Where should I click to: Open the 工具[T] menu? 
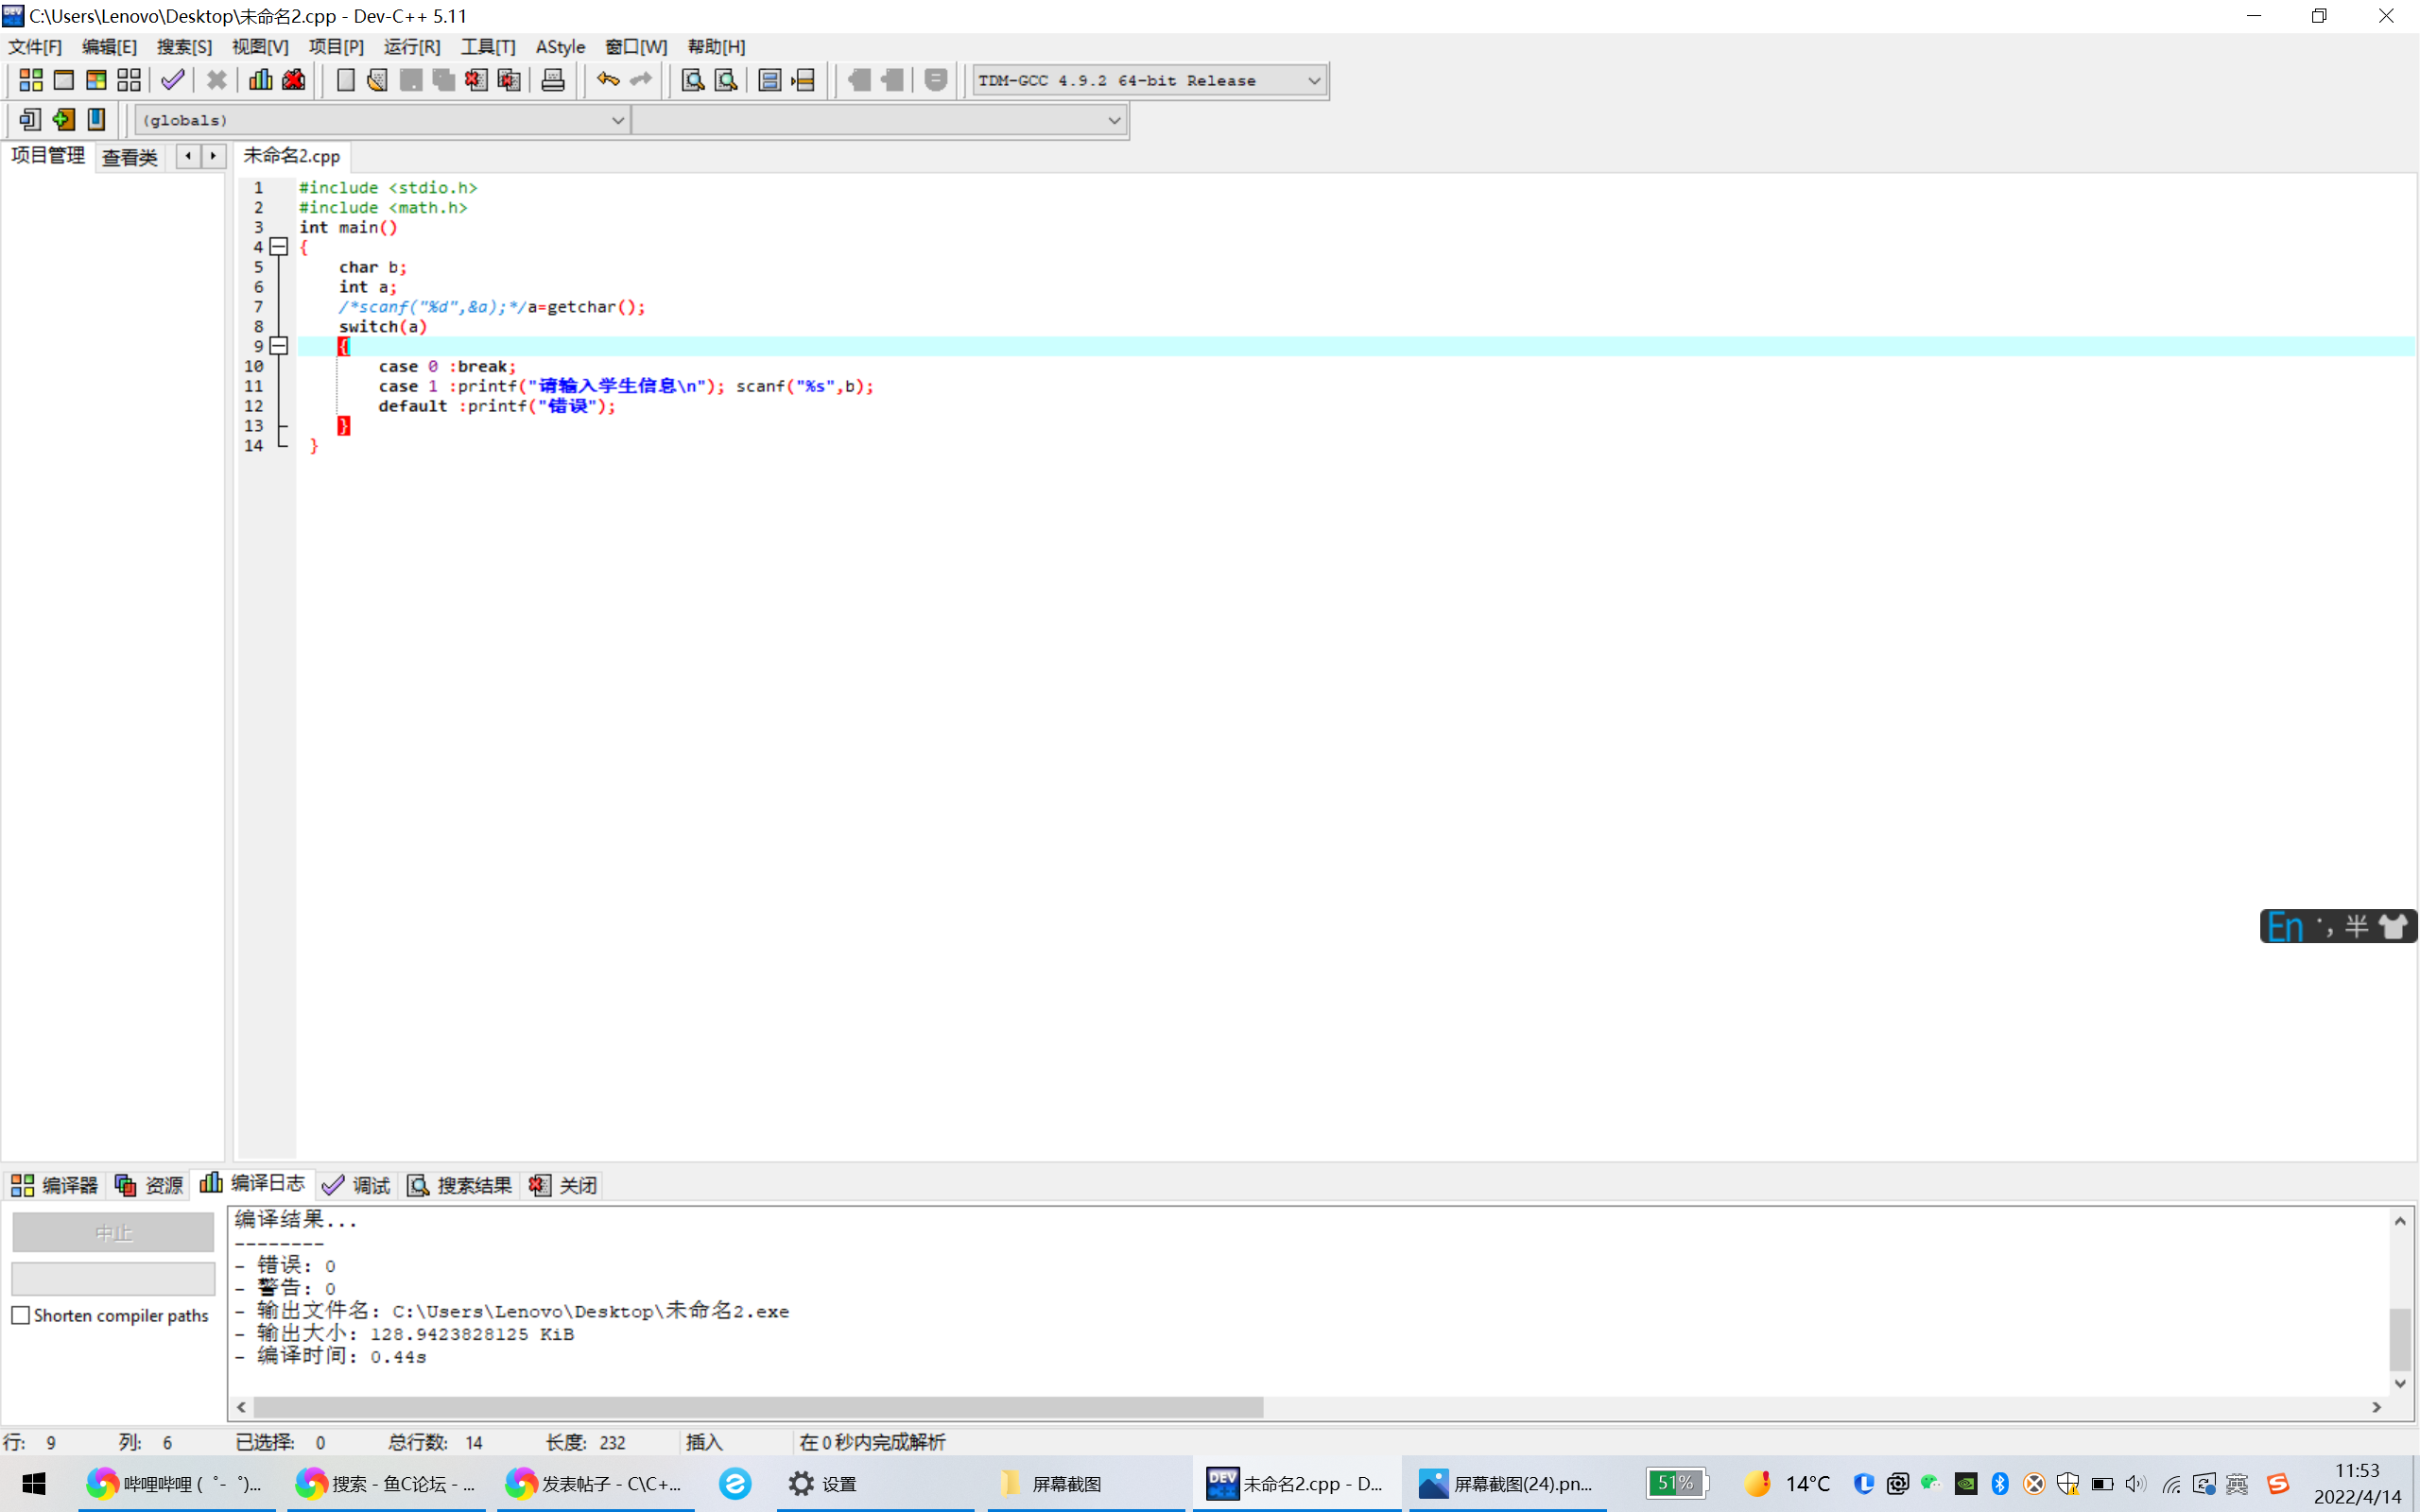[x=488, y=47]
